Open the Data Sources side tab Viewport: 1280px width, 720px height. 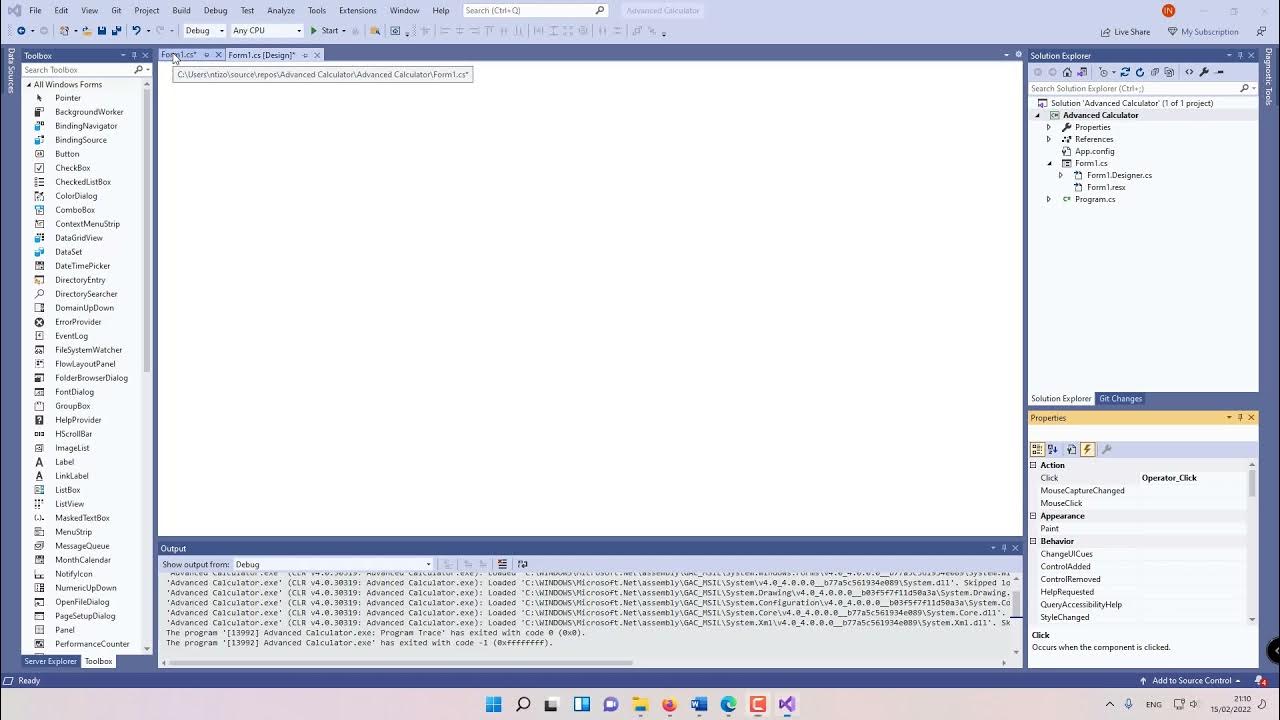tap(11, 70)
